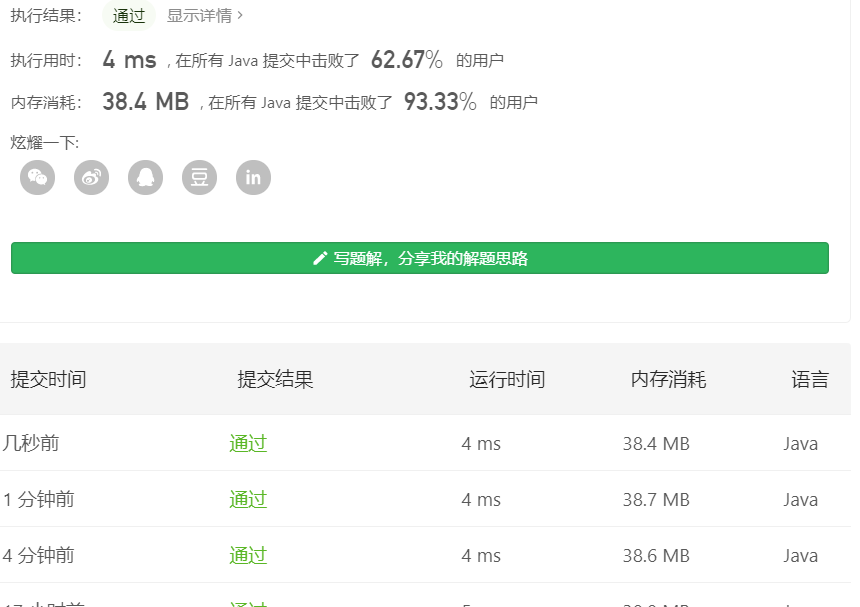
Task: Click Java language cell in 1 分钟前 row
Action: [800, 500]
